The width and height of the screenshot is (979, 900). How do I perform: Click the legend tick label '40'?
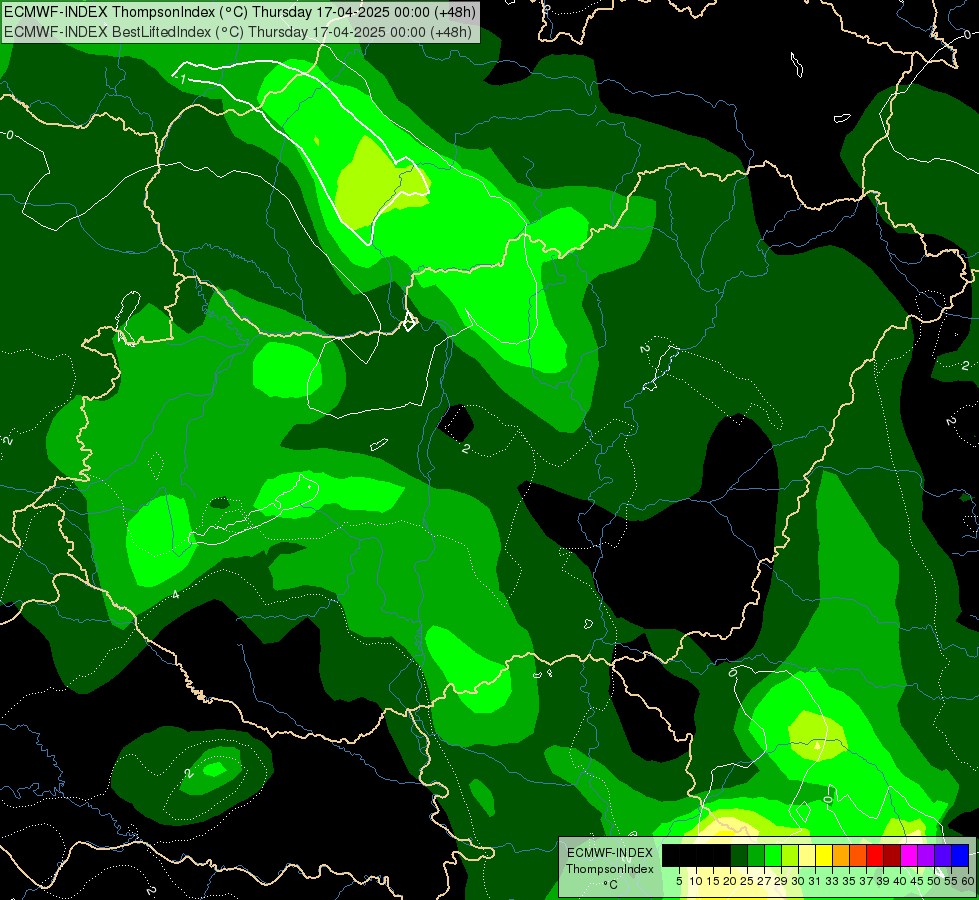pyautogui.click(x=900, y=881)
